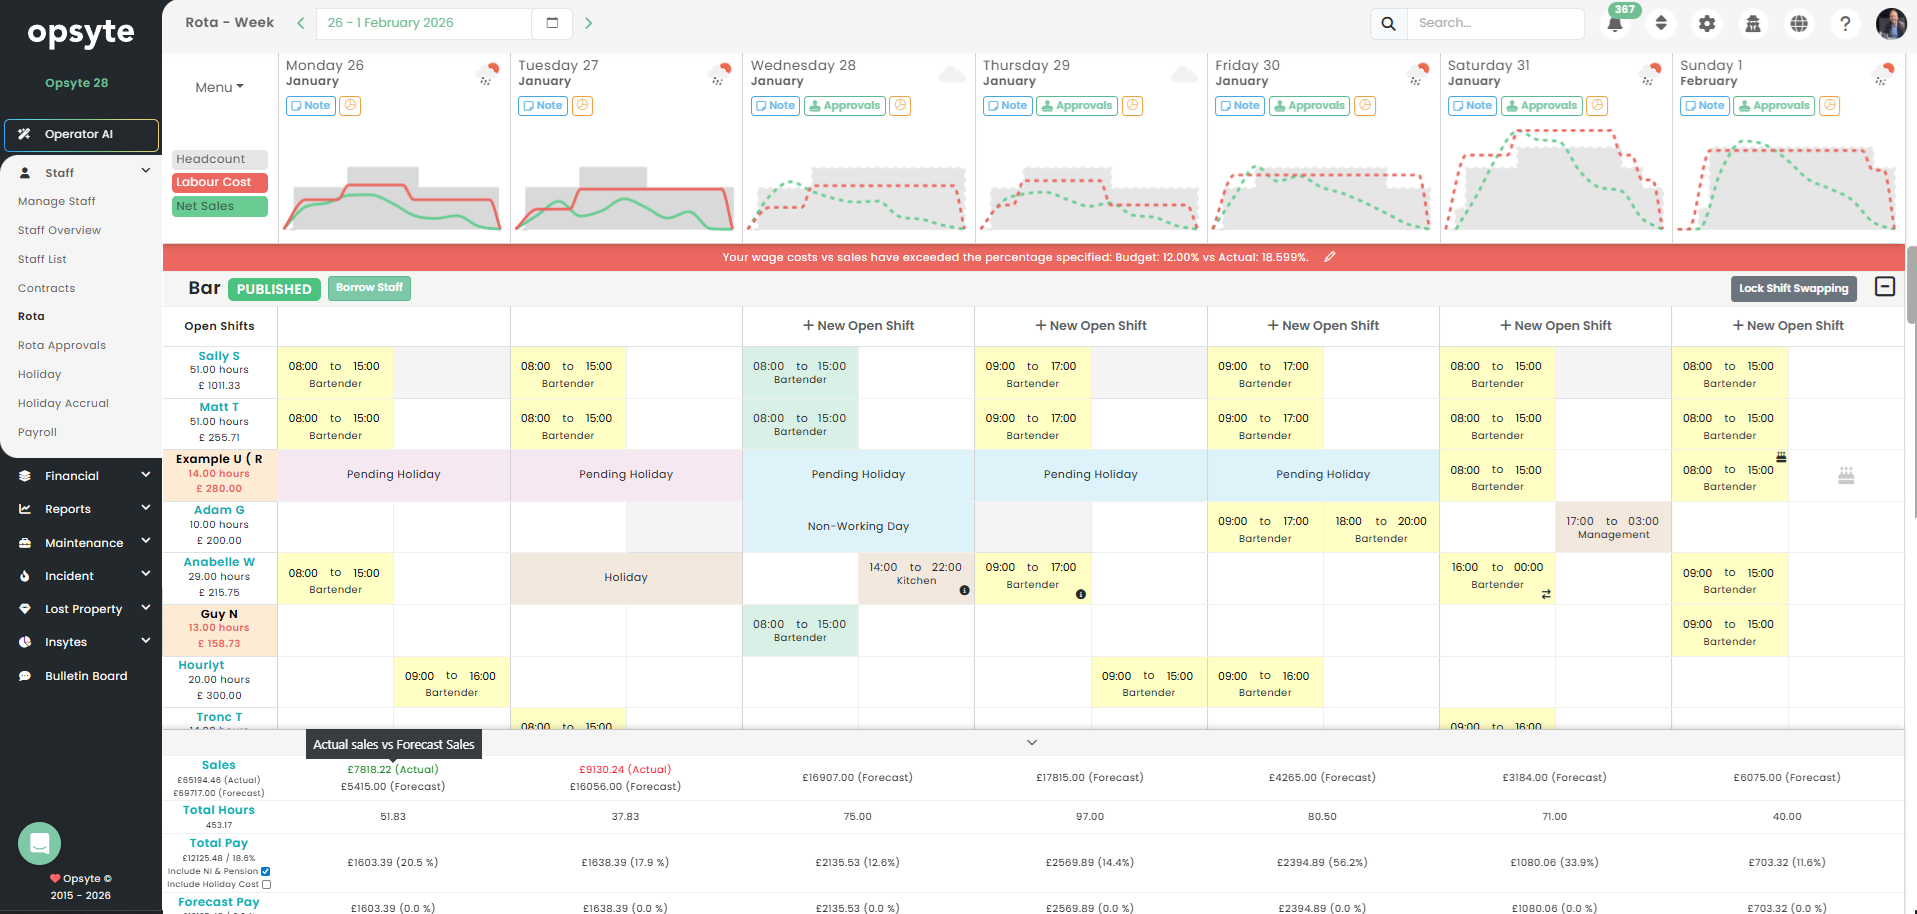The width and height of the screenshot is (1917, 914).
Task: Click the globe language icon
Action: [1799, 23]
